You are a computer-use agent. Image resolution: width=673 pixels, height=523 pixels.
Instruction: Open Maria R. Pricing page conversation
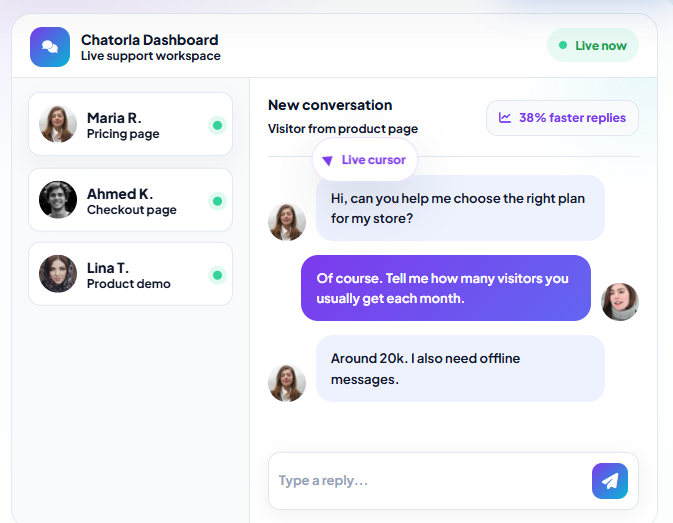click(x=130, y=124)
